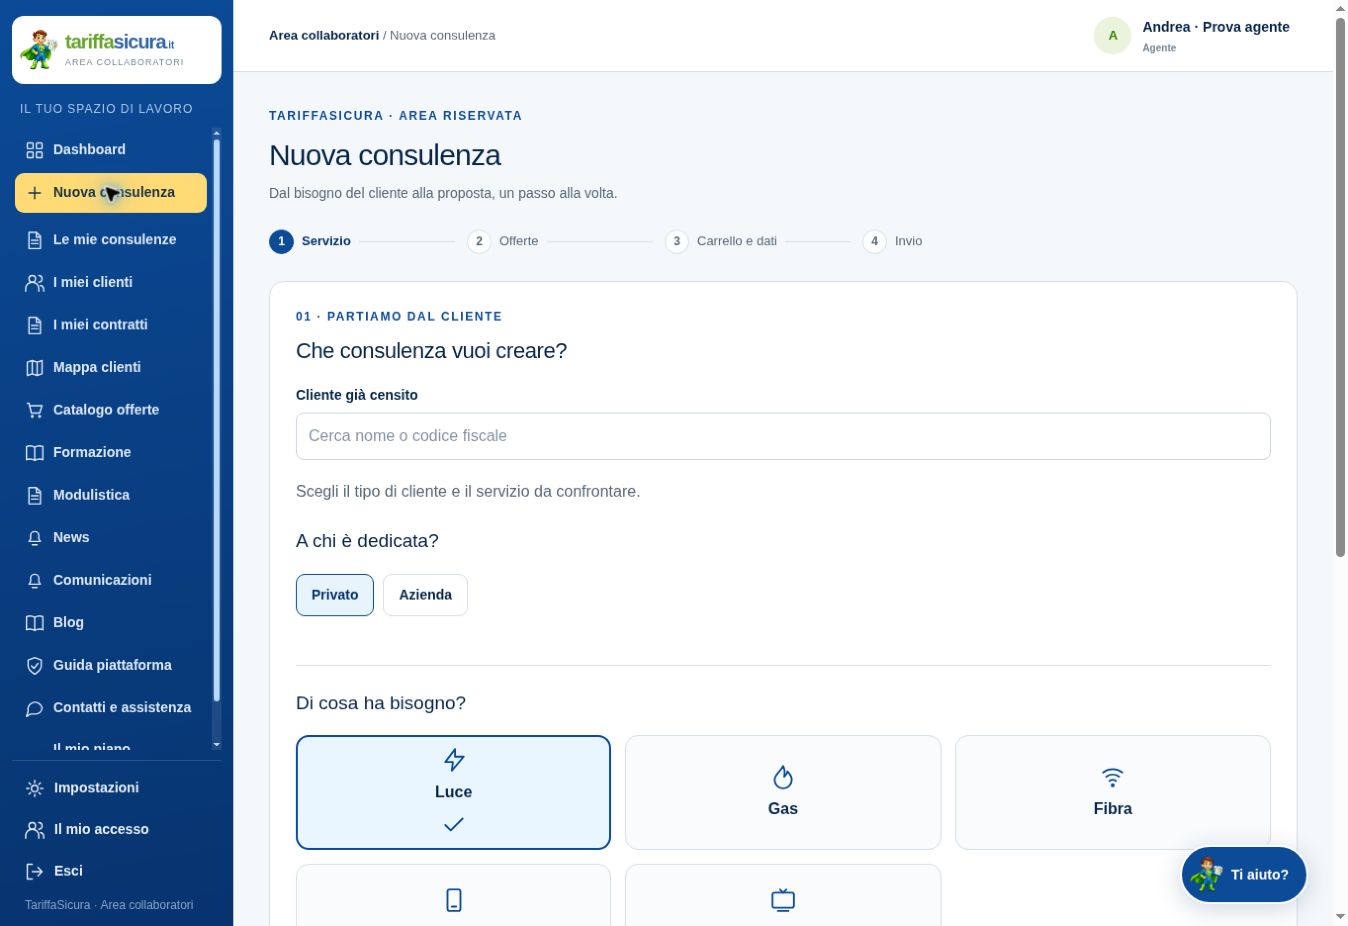This screenshot has height=926, width=1348.
Task: Click the I miei contratti document icon
Action: pos(35,325)
